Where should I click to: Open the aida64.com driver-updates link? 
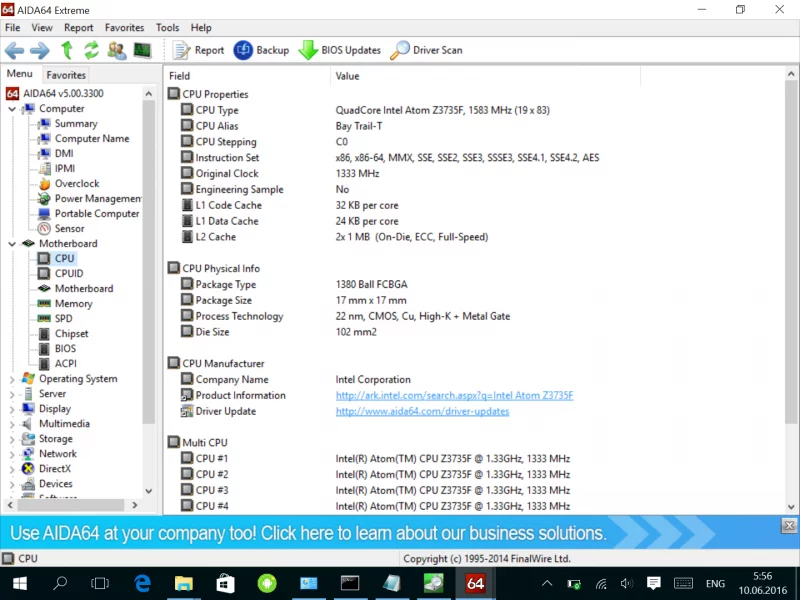click(422, 412)
